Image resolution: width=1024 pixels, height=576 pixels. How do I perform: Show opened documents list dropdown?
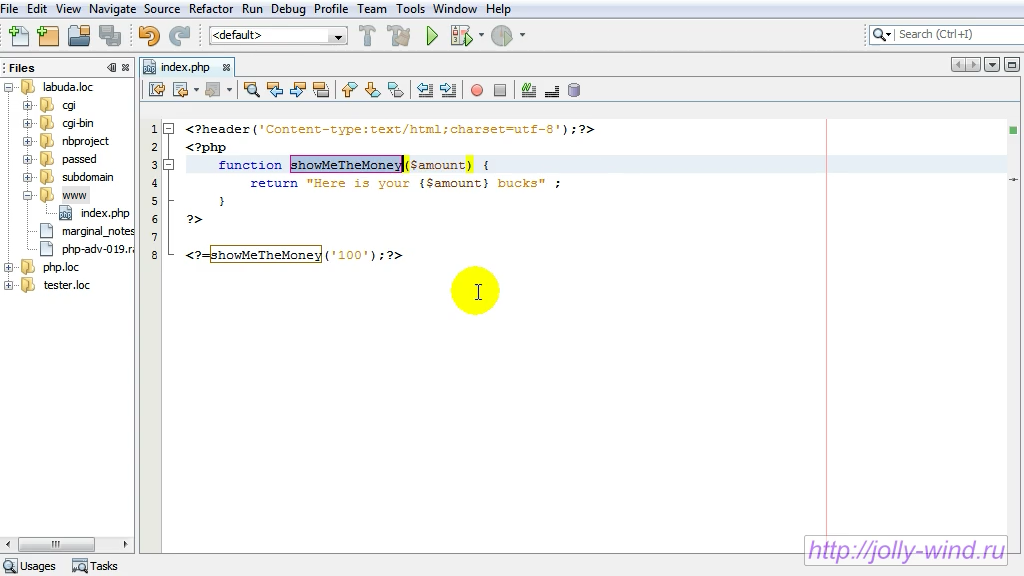992,65
